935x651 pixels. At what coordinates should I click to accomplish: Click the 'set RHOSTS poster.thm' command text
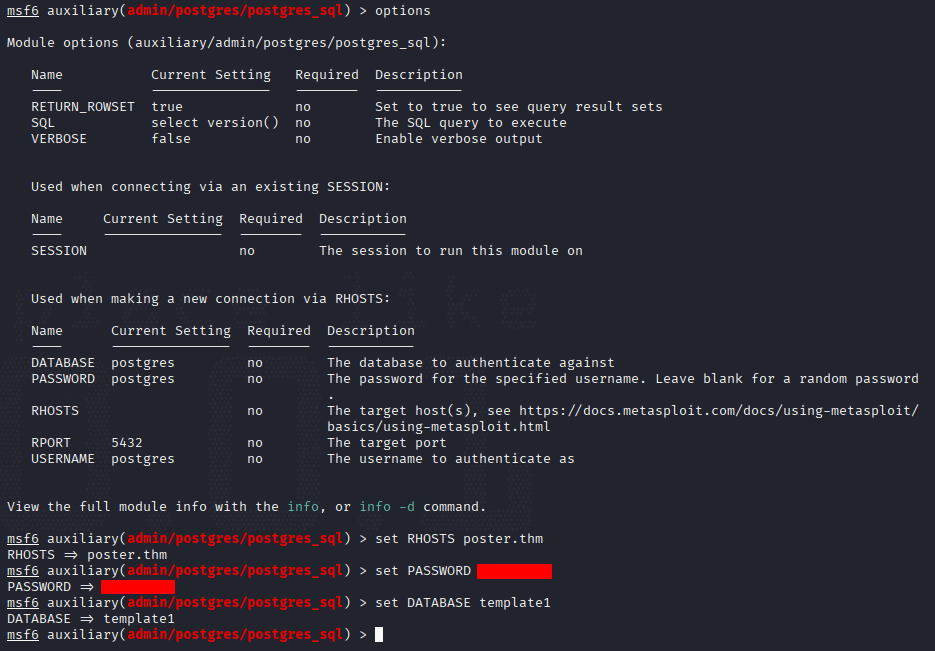[459, 539]
